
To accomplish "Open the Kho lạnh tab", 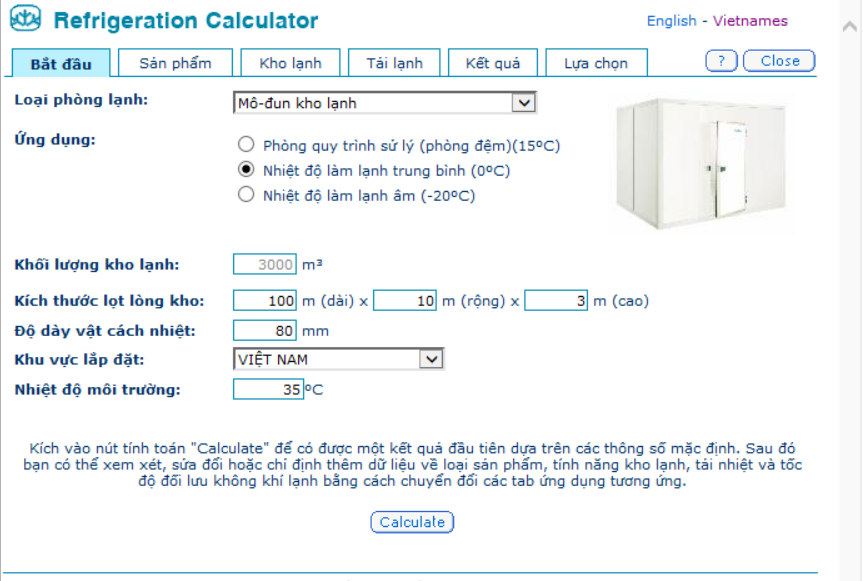I will click(290, 63).
